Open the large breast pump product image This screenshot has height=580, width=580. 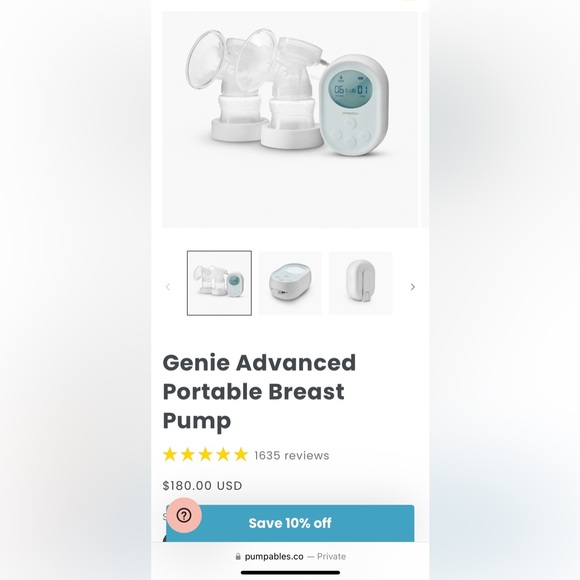[x=290, y=119]
